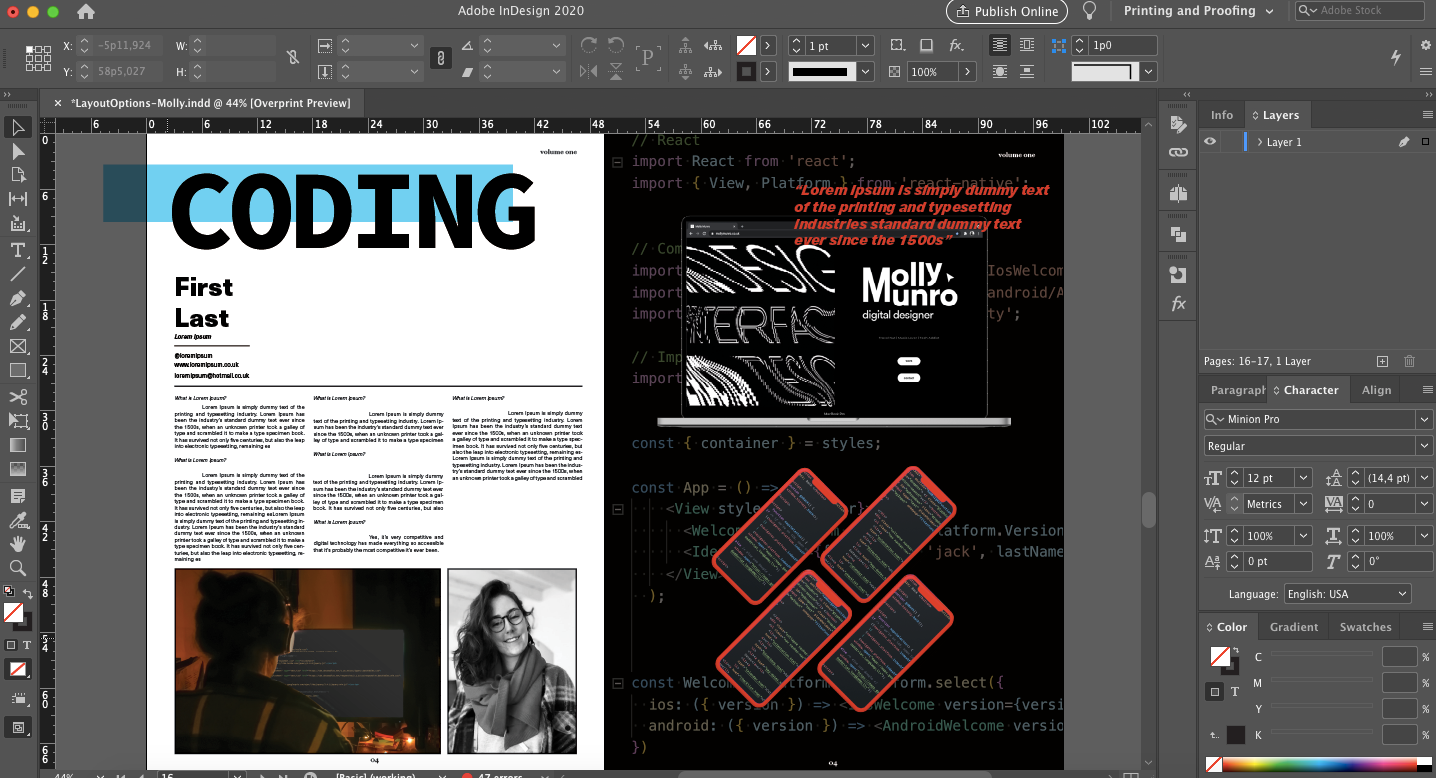Switch to the Gradient panel tab
Screen dimensions: 1436x778
(1294, 627)
